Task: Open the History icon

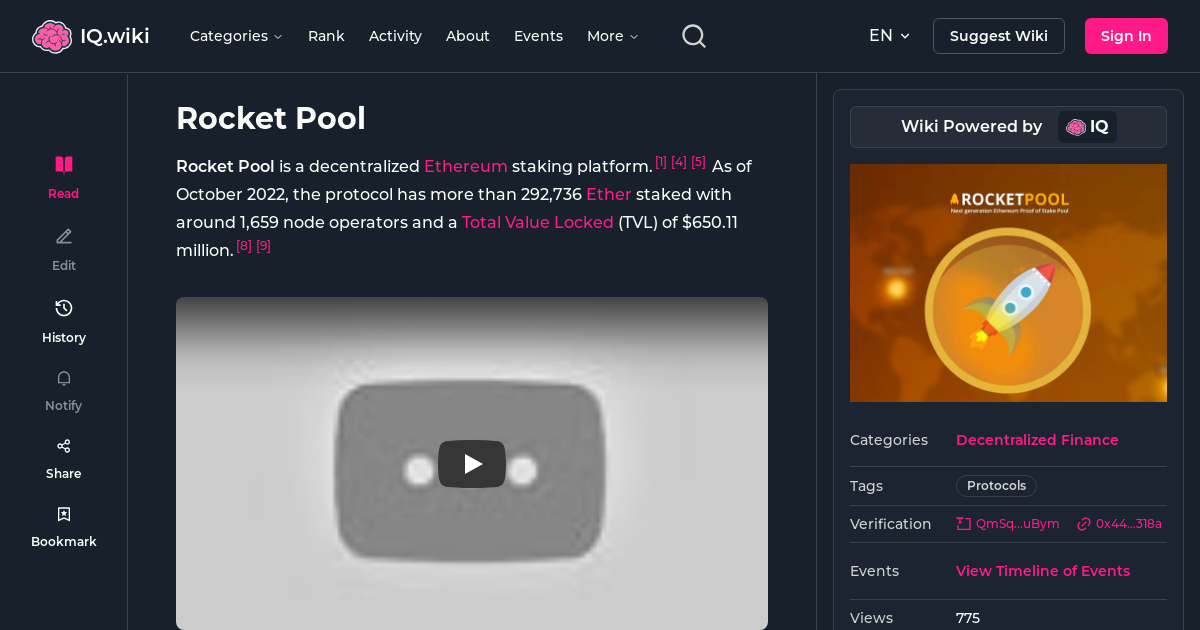Action: (63, 307)
